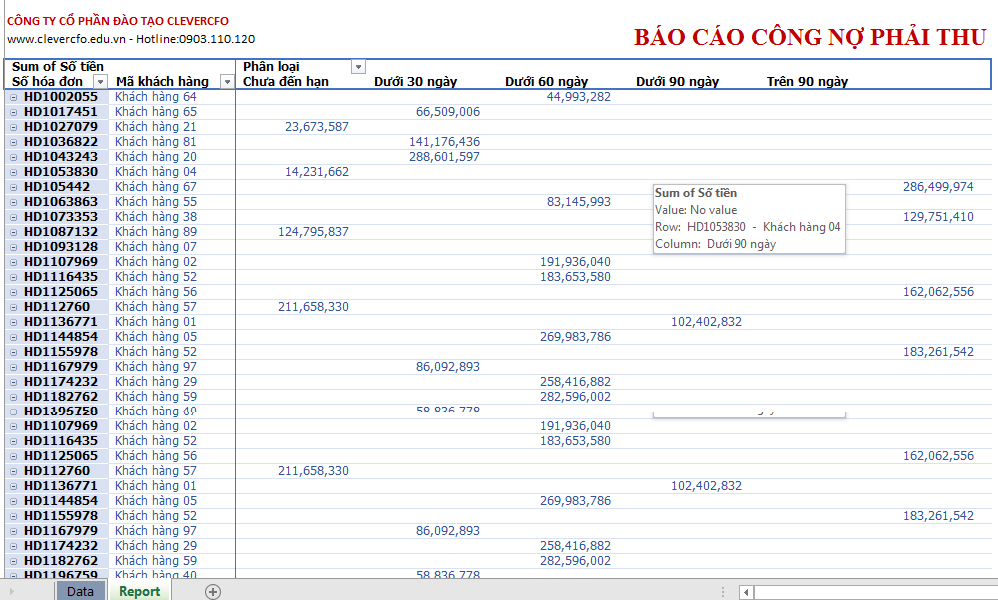This screenshot has height=600, width=998.
Task: Select the Report sheet tab
Action: pyautogui.click(x=139, y=591)
